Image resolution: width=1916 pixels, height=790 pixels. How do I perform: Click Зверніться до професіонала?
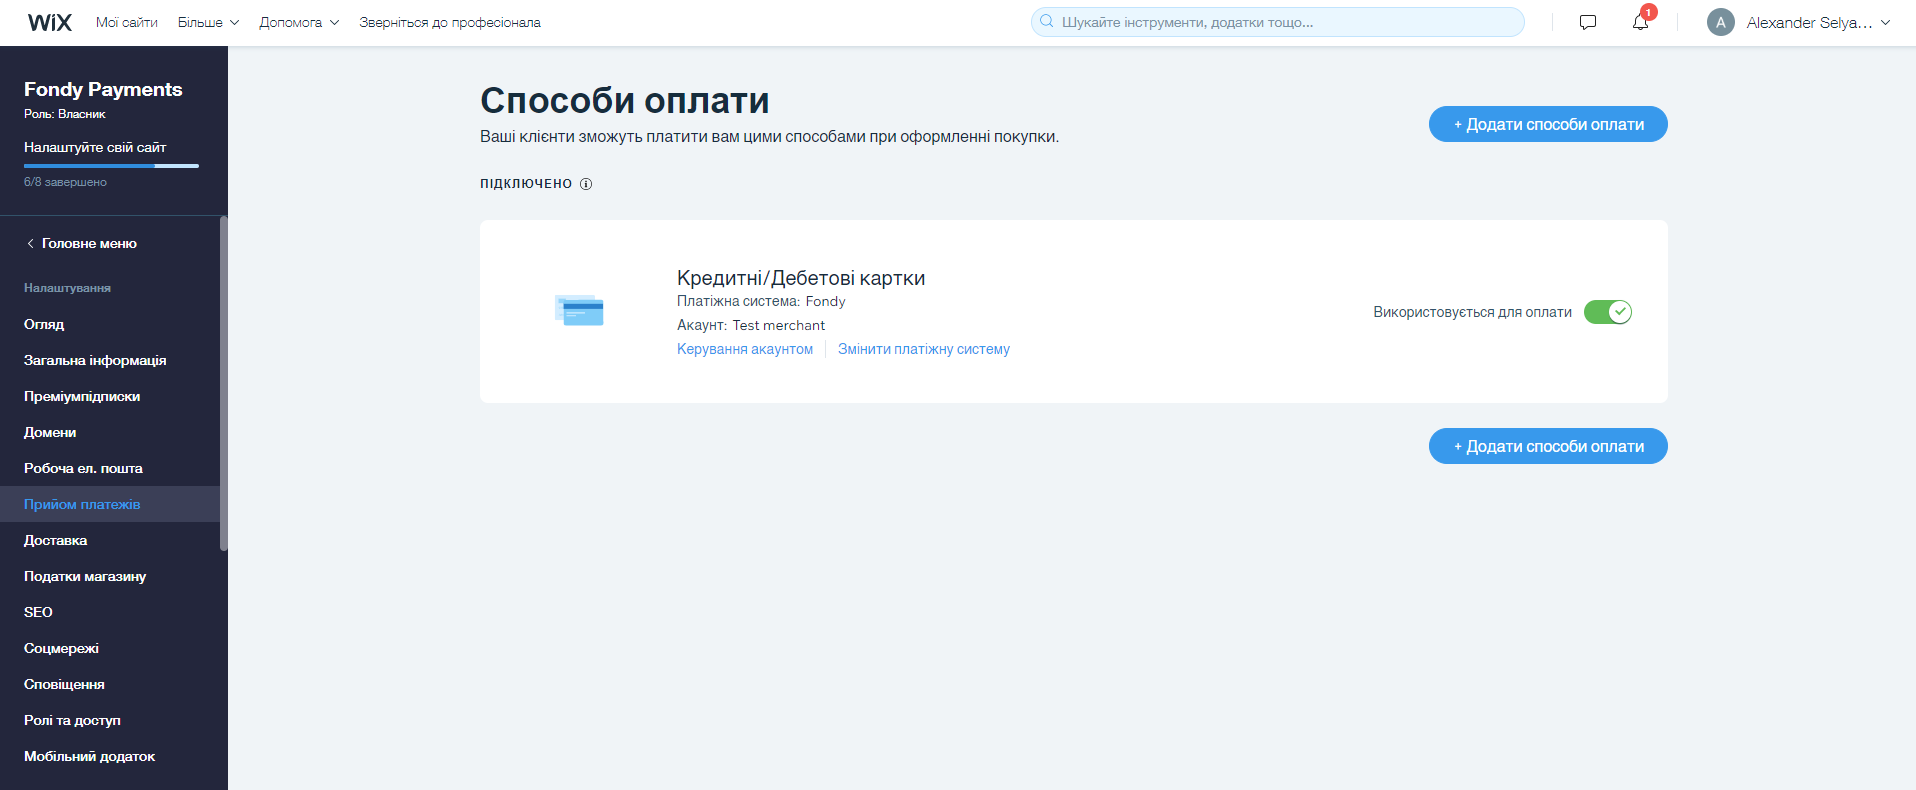[450, 22]
